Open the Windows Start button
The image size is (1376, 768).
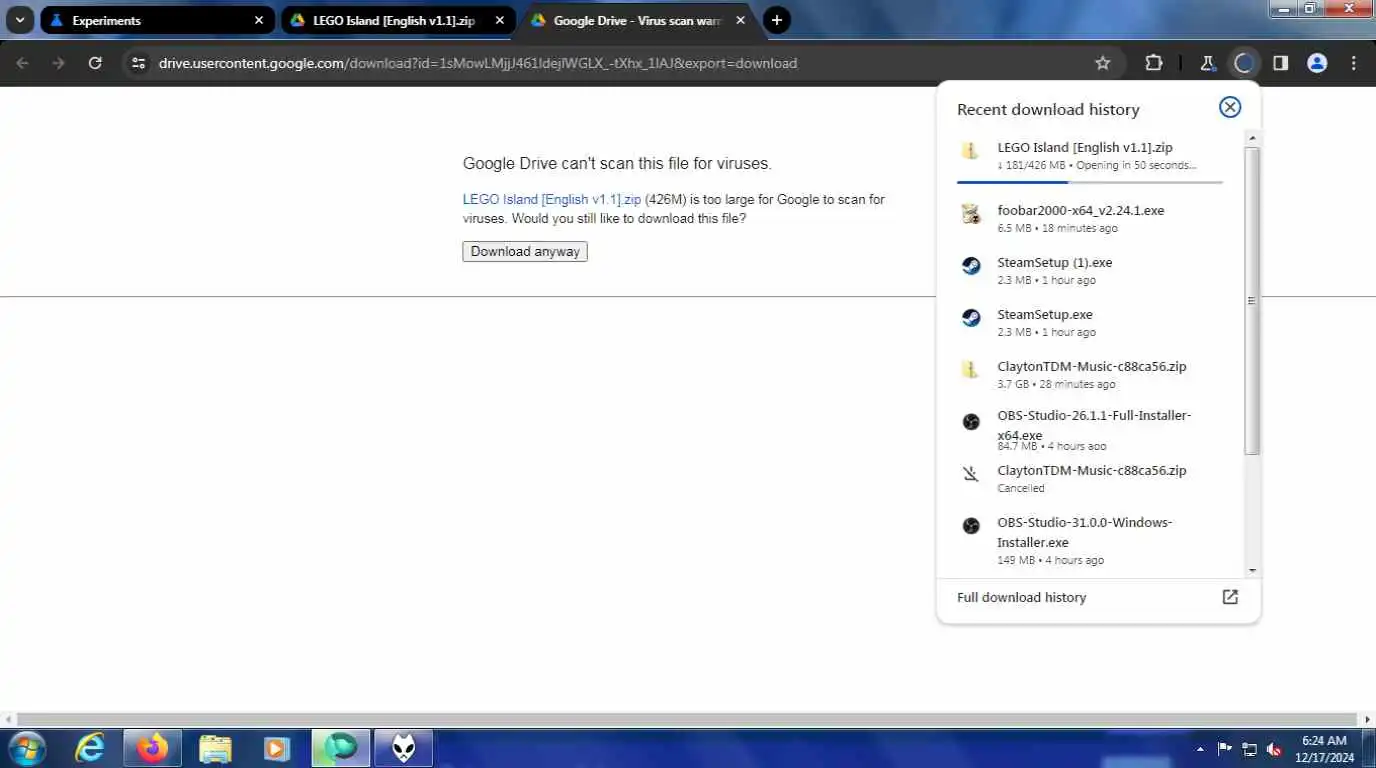tap(27, 748)
